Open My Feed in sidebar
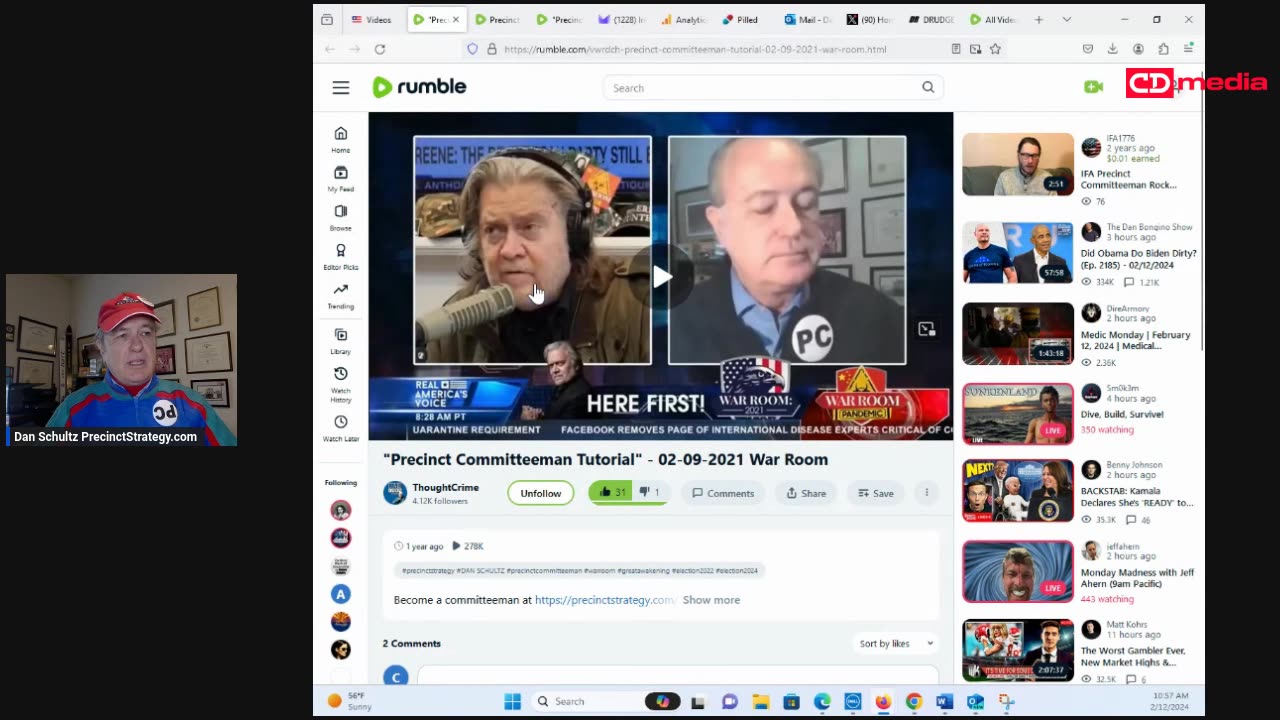The image size is (1280, 720). (x=341, y=178)
